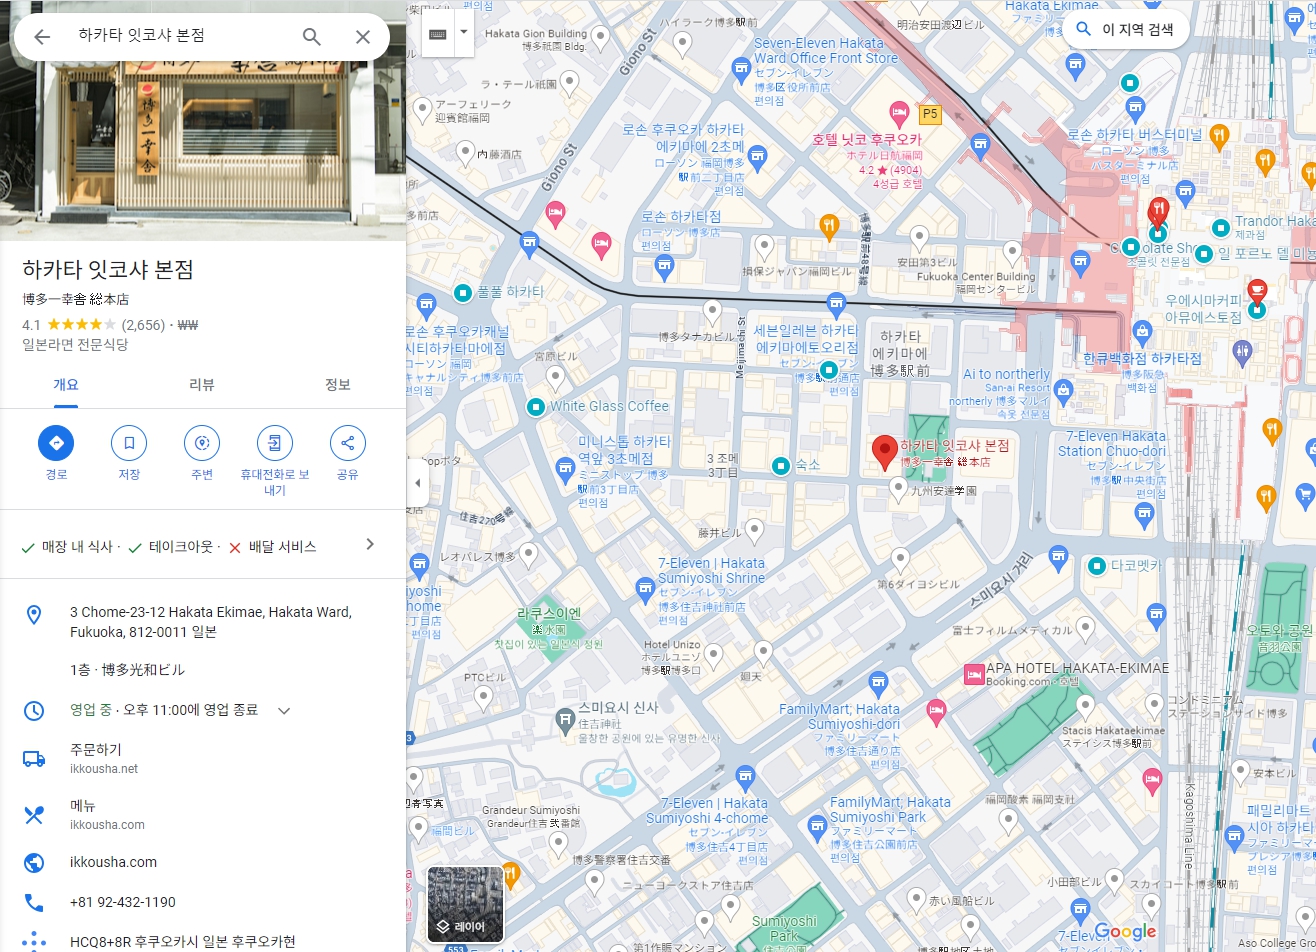1316x952 pixels.
Task: Open the 레이어 layers thumbnail
Action: tap(465, 904)
